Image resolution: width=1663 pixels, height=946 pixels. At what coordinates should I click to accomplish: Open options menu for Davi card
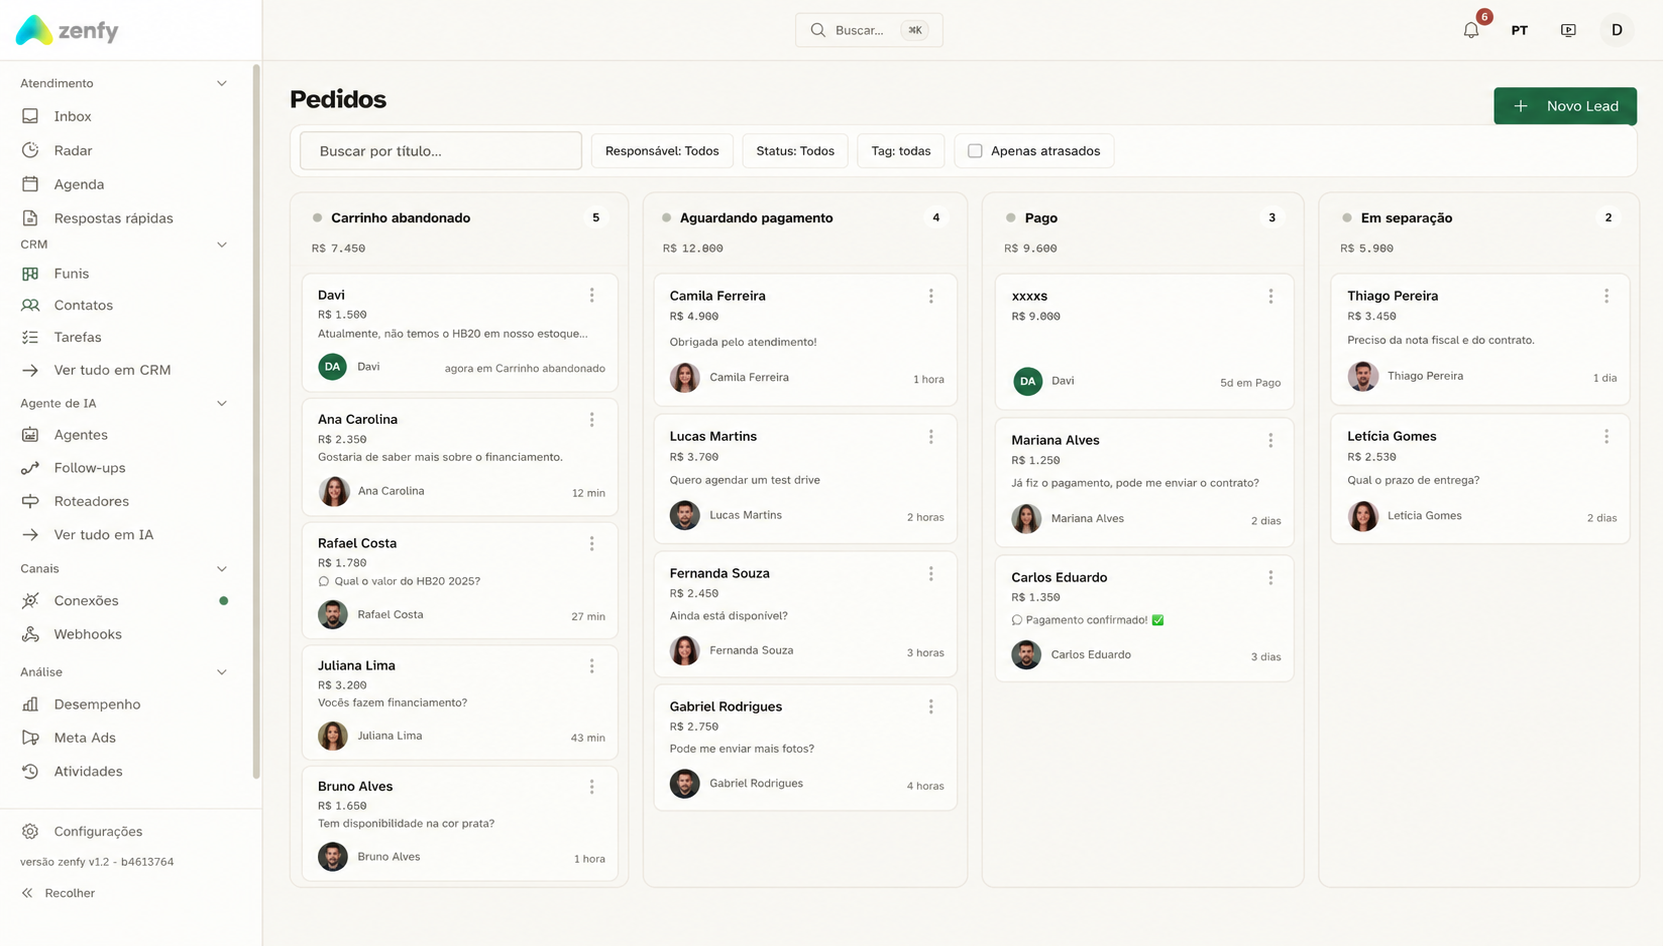[x=592, y=295]
